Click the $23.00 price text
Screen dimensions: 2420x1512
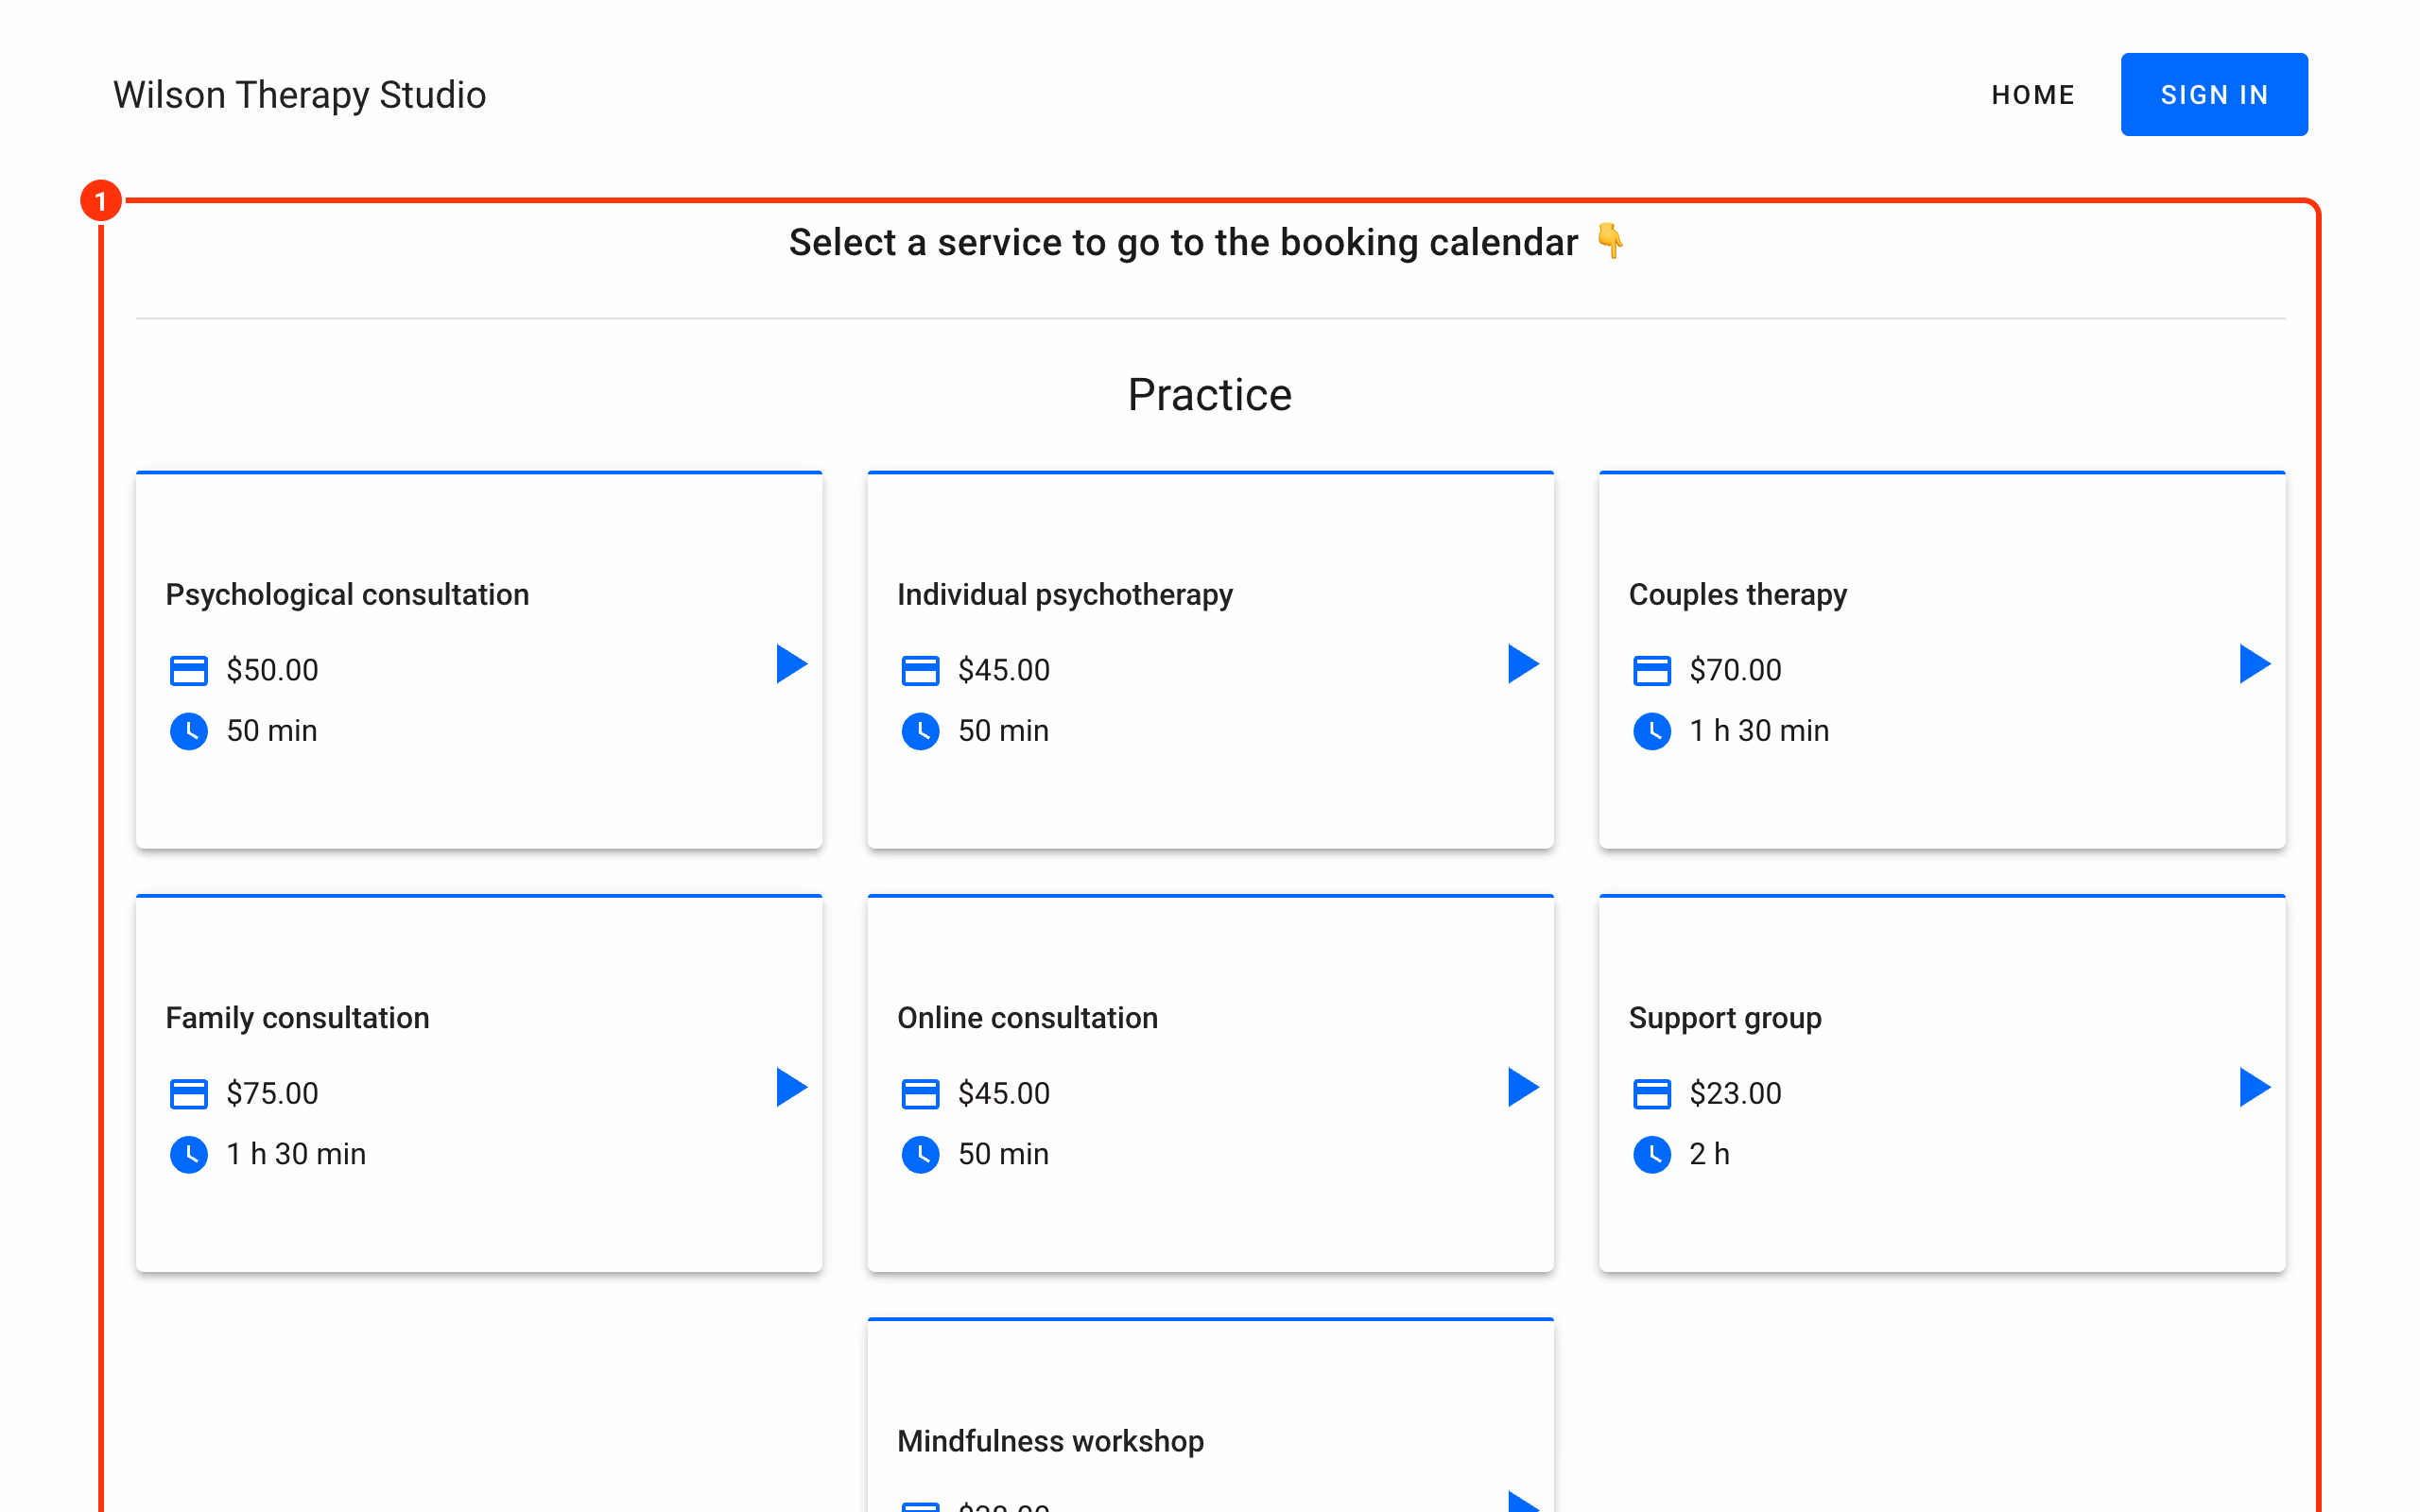pos(1736,1094)
